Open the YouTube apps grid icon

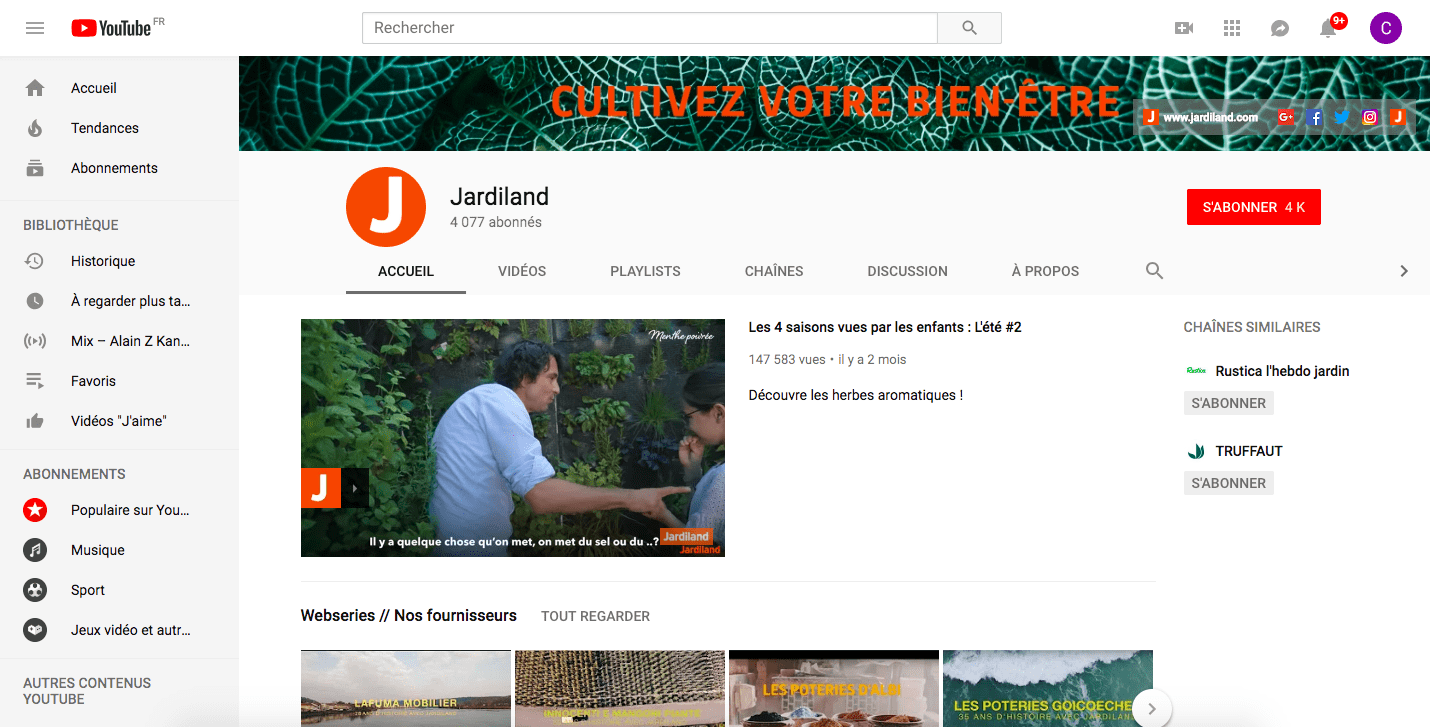(1232, 28)
